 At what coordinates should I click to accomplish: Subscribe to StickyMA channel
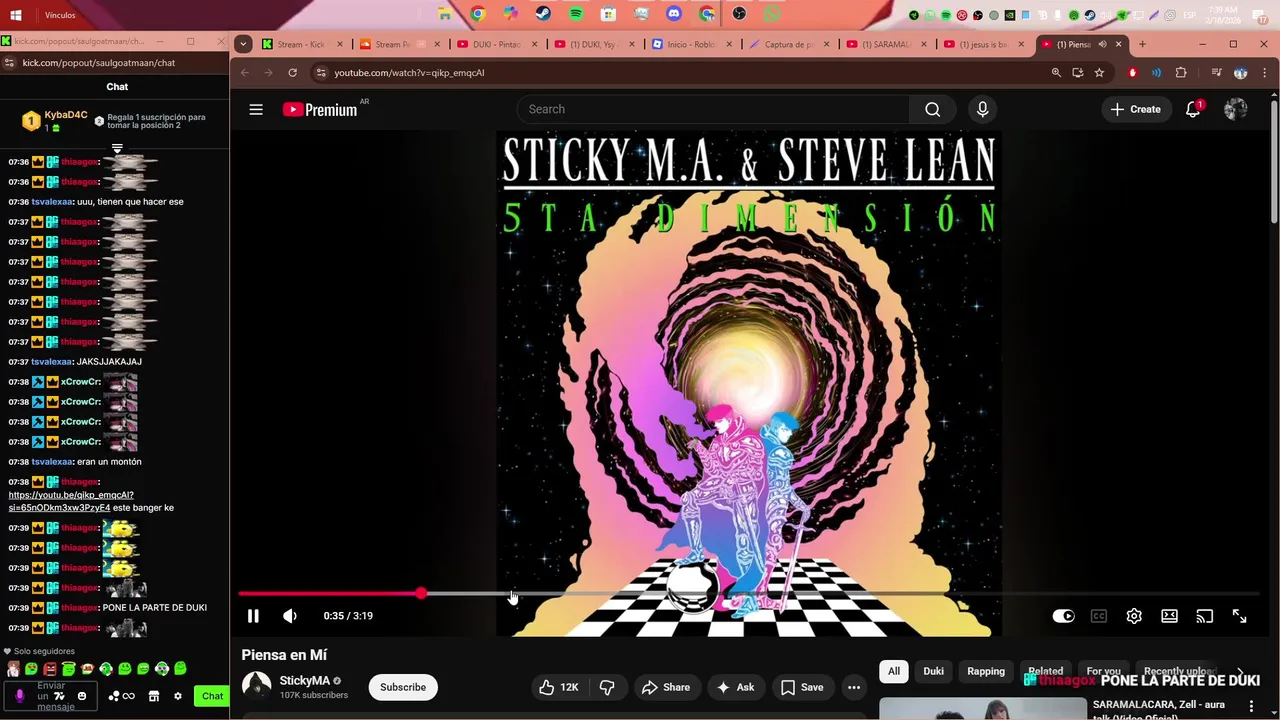coord(403,687)
